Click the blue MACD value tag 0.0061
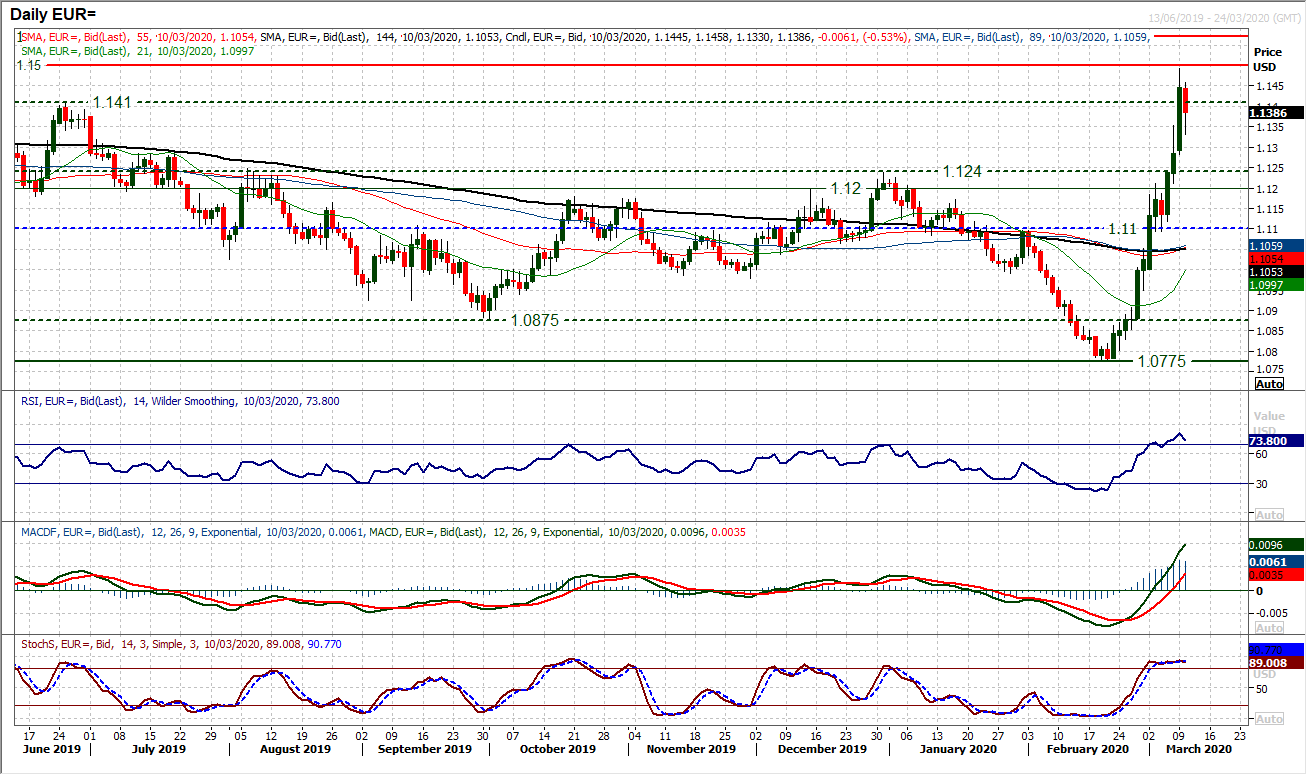Image resolution: width=1307 pixels, height=775 pixels. 1276,561
